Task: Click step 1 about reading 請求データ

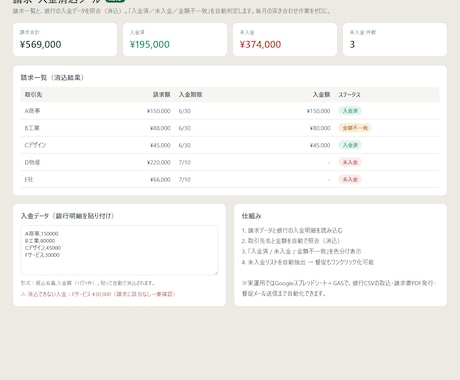Action: (x=292, y=231)
